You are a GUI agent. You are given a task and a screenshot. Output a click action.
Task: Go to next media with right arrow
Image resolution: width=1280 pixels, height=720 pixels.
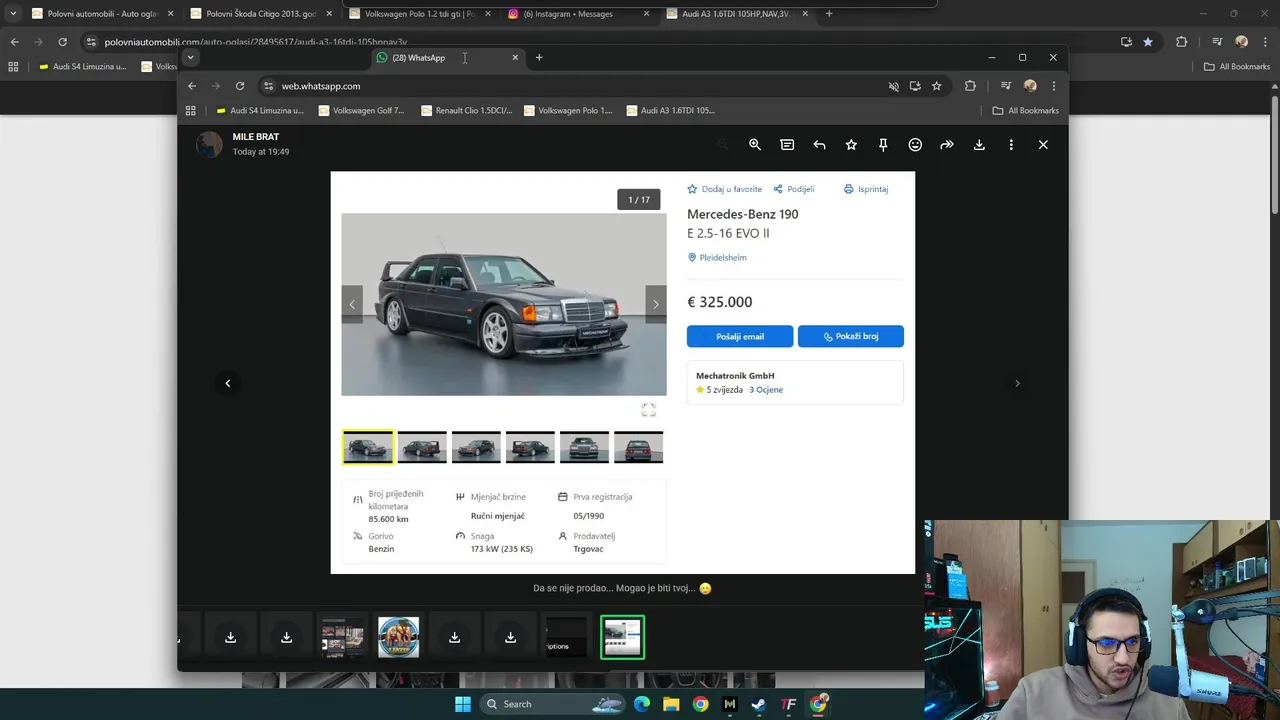(x=1017, y=383)
